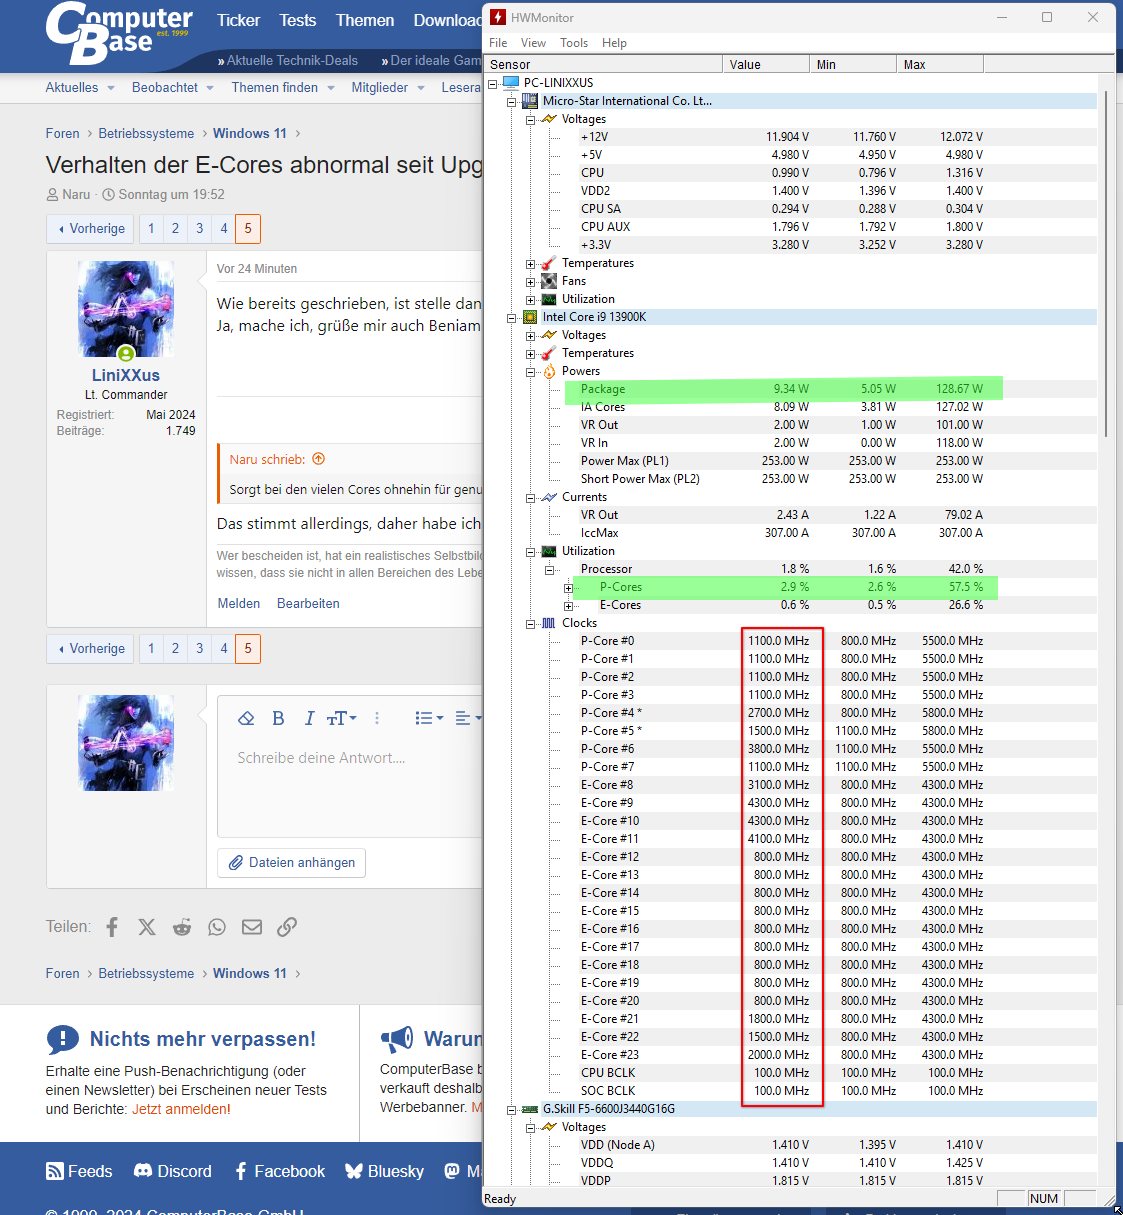Open the Bluesky footer link
Viewport: 1123px width, 1215px height.
coord(384,1171)
